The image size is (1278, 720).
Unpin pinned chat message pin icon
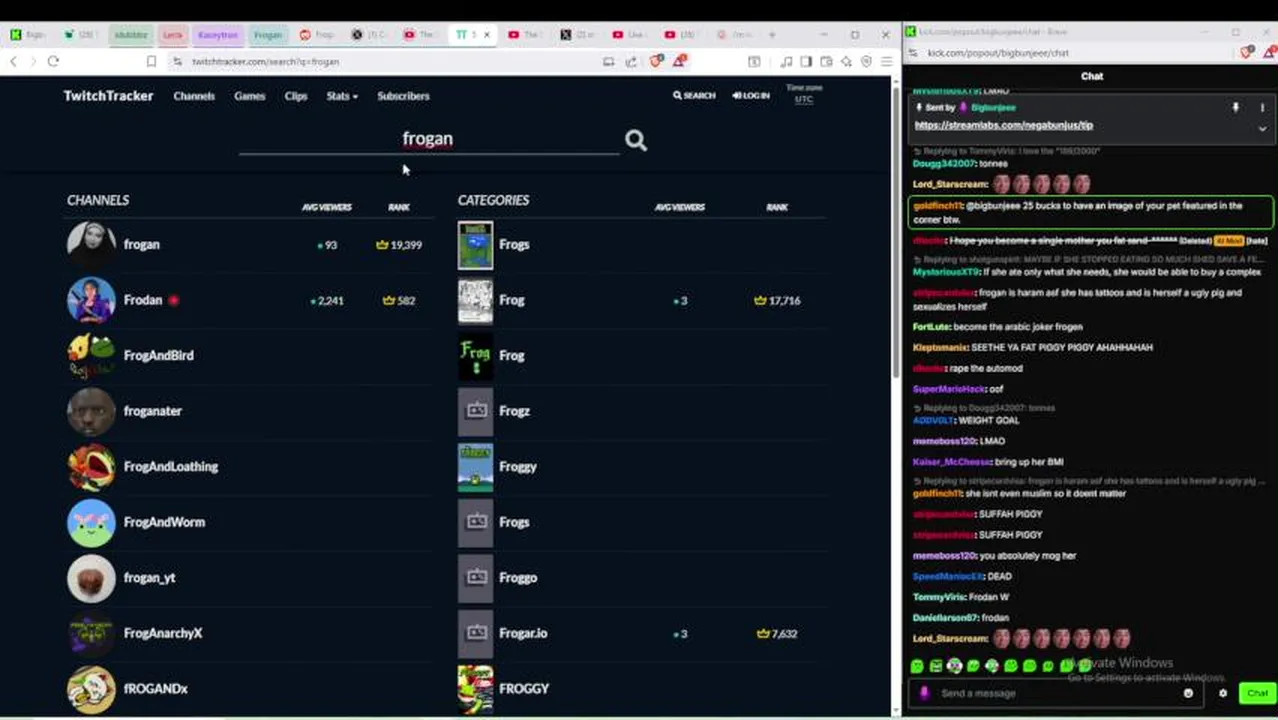click(1236, 107)
